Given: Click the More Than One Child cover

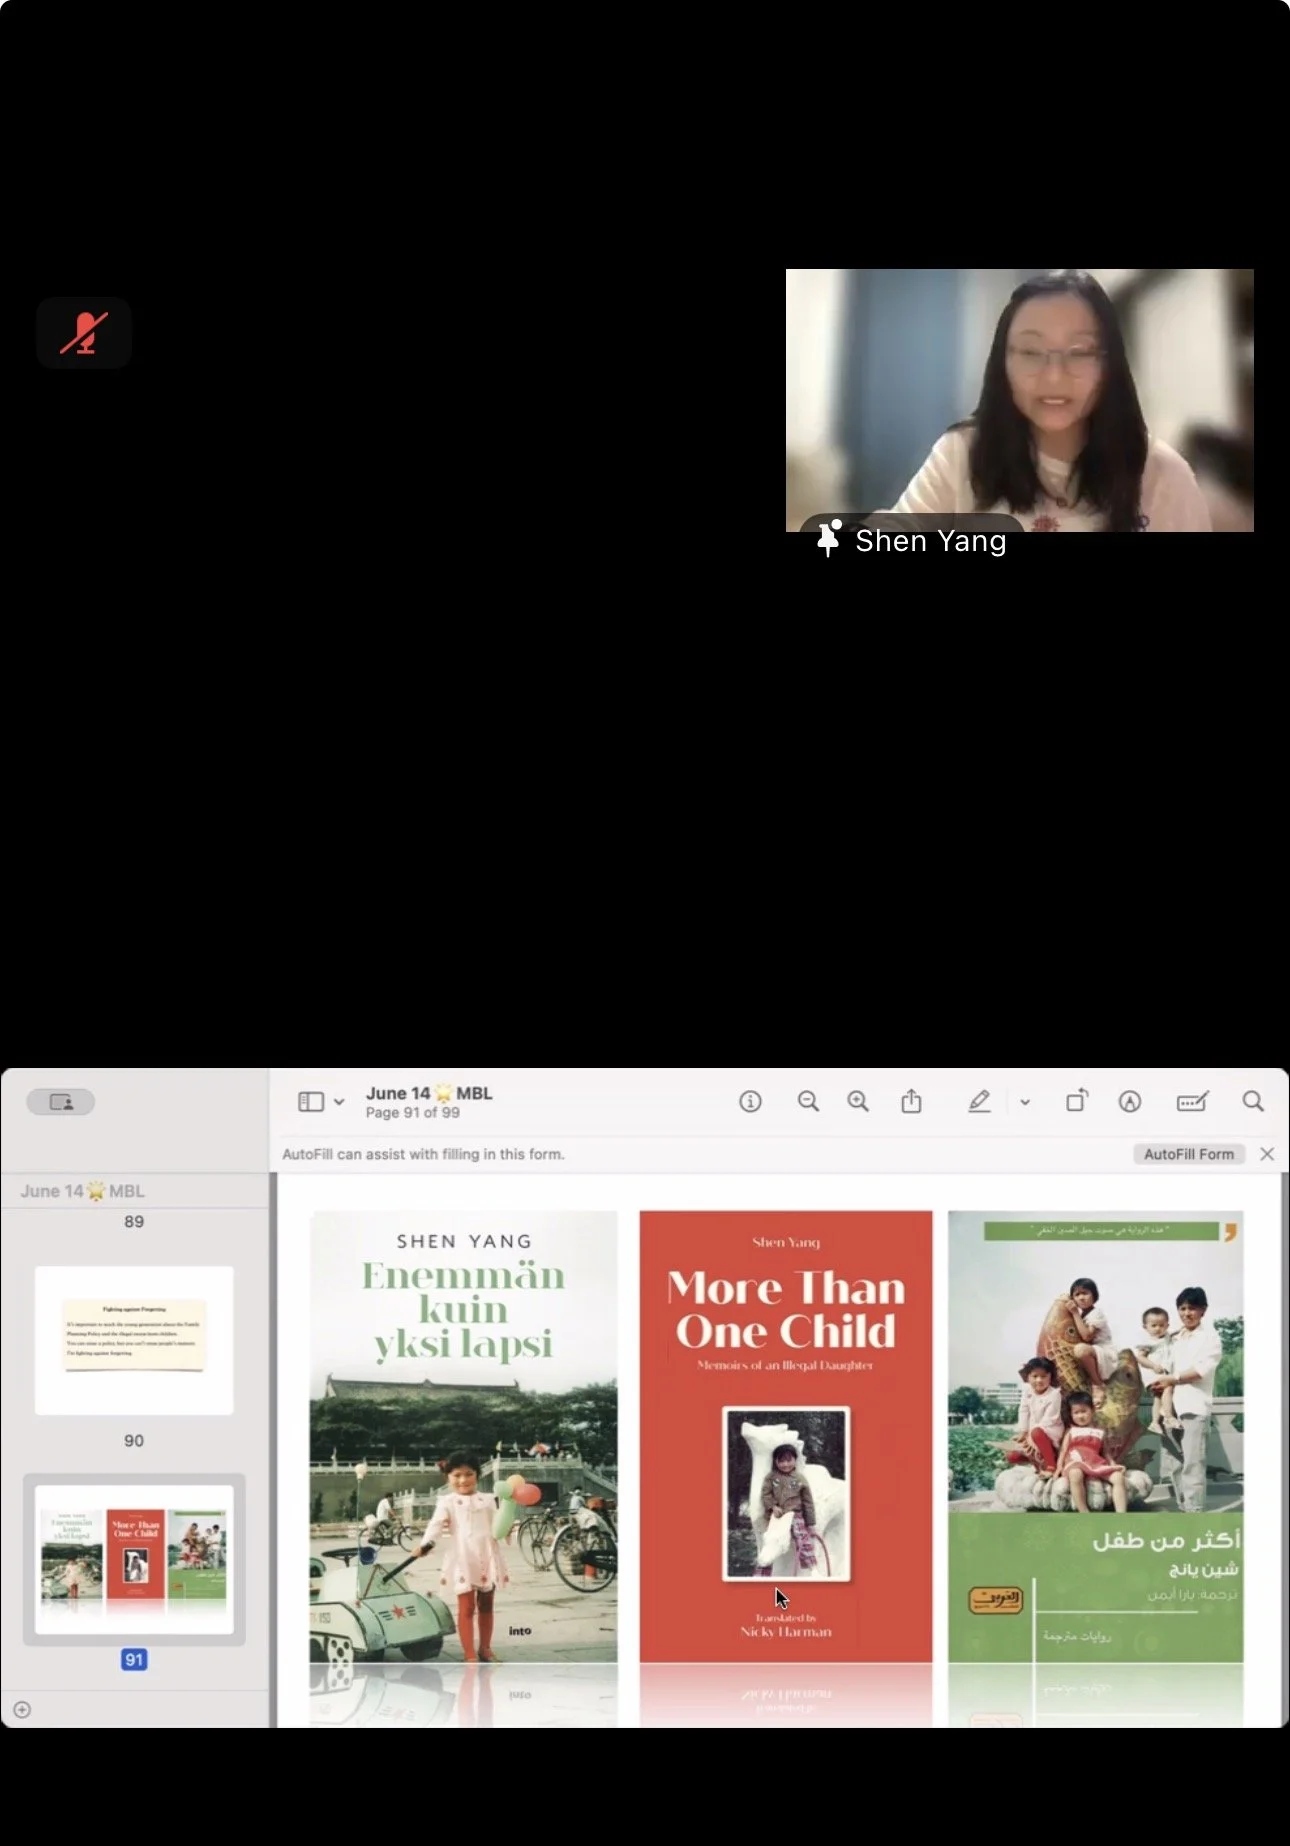Looking at the screenshot, I should (x=786, y=1437).
